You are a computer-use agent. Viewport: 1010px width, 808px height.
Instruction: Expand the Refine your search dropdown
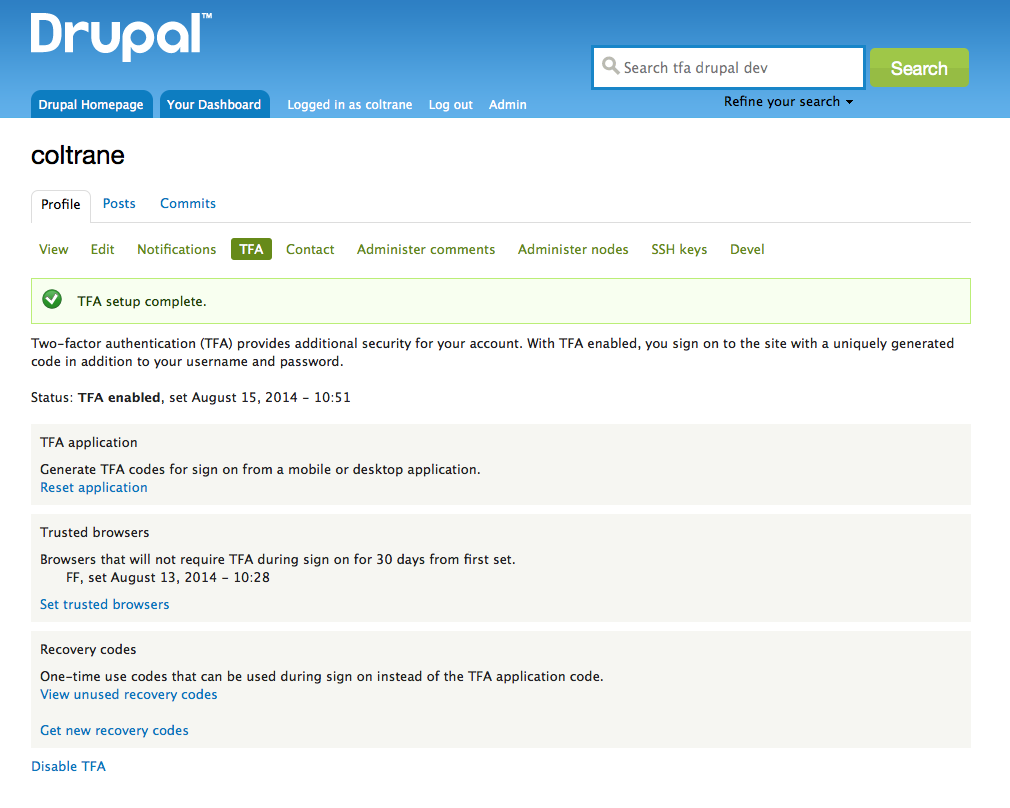click(788, 102)
